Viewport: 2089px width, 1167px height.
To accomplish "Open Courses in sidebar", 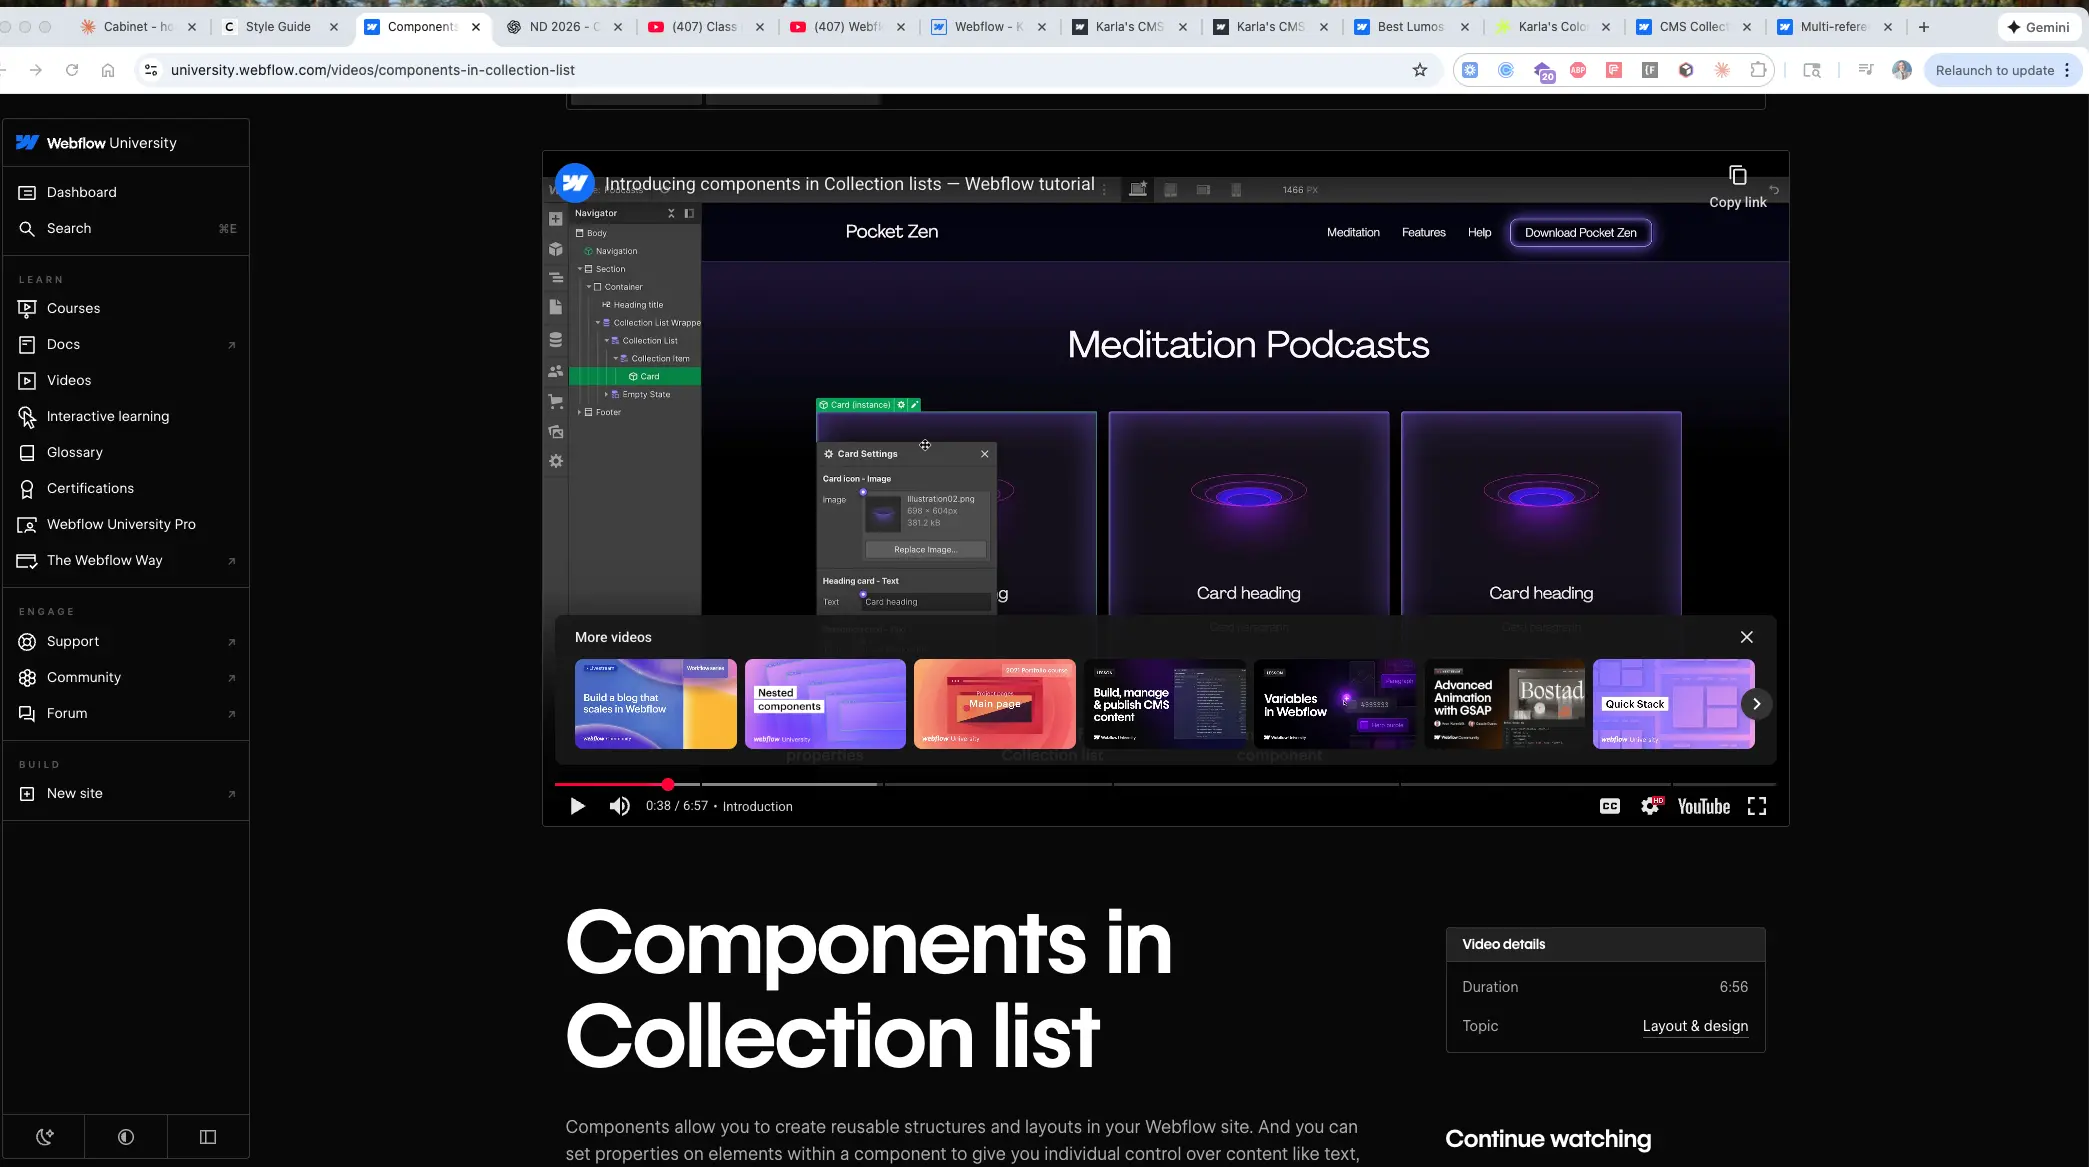I will [x=73, y=308].
